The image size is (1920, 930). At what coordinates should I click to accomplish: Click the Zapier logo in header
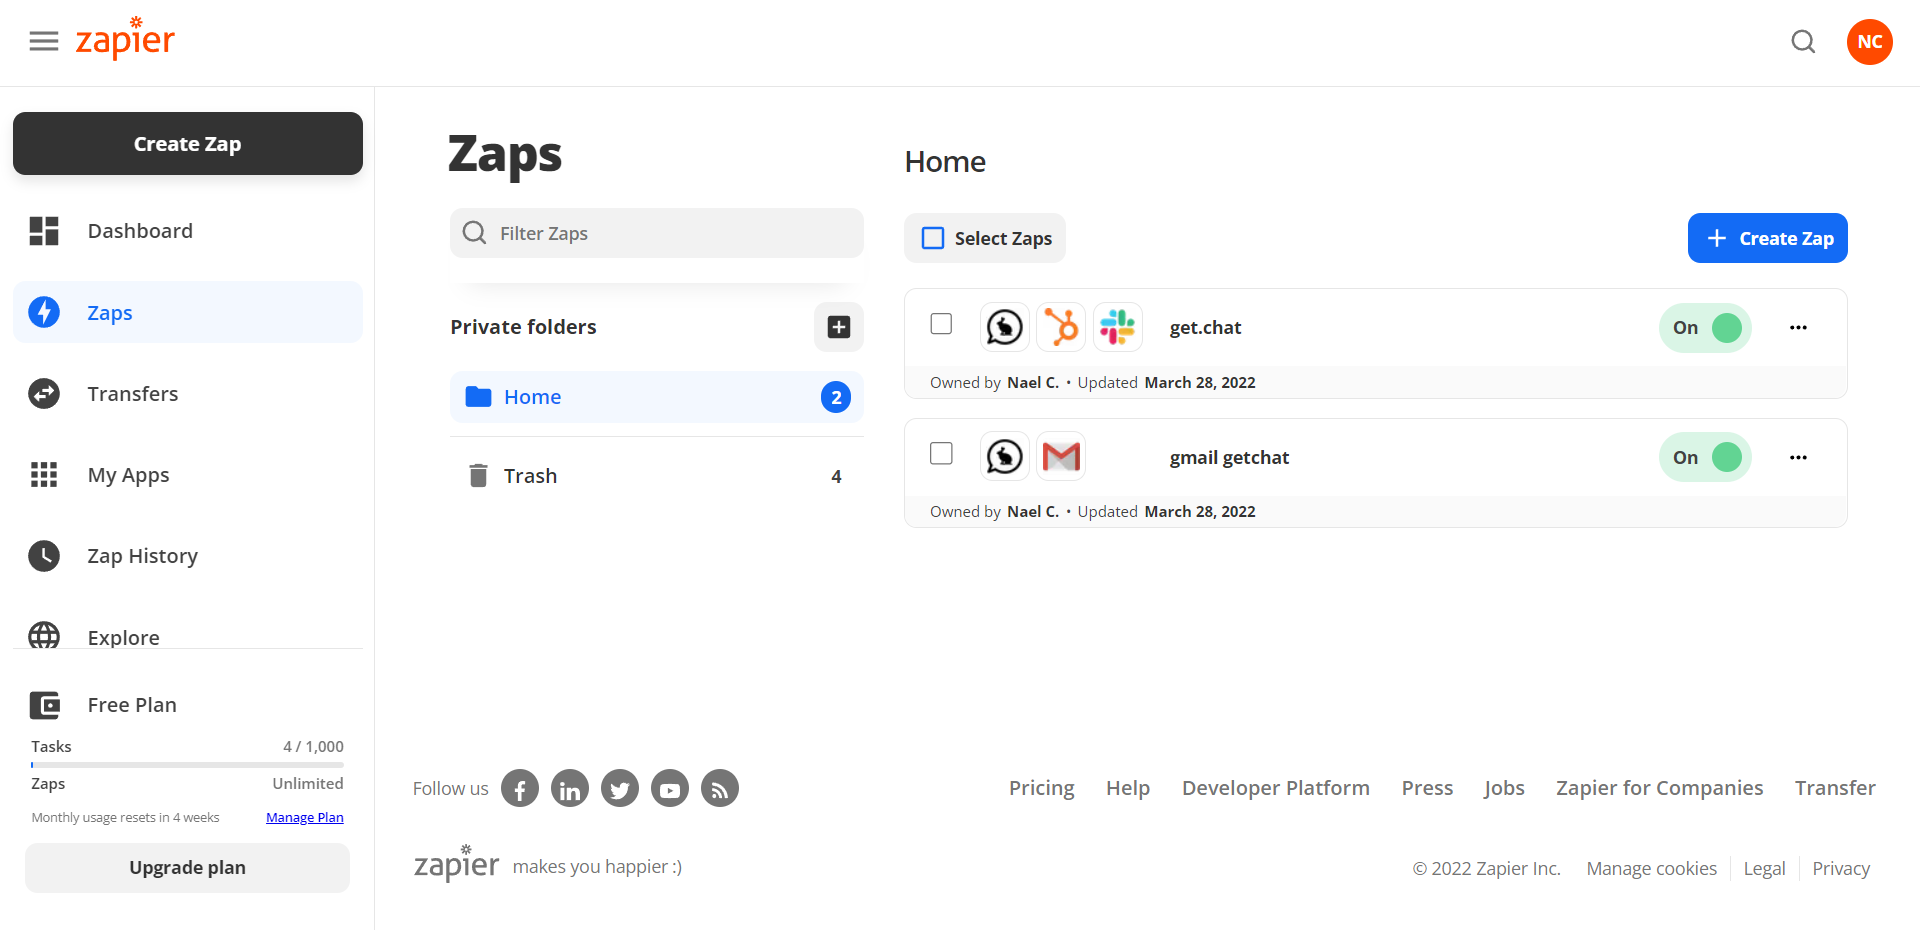(125, 39)
